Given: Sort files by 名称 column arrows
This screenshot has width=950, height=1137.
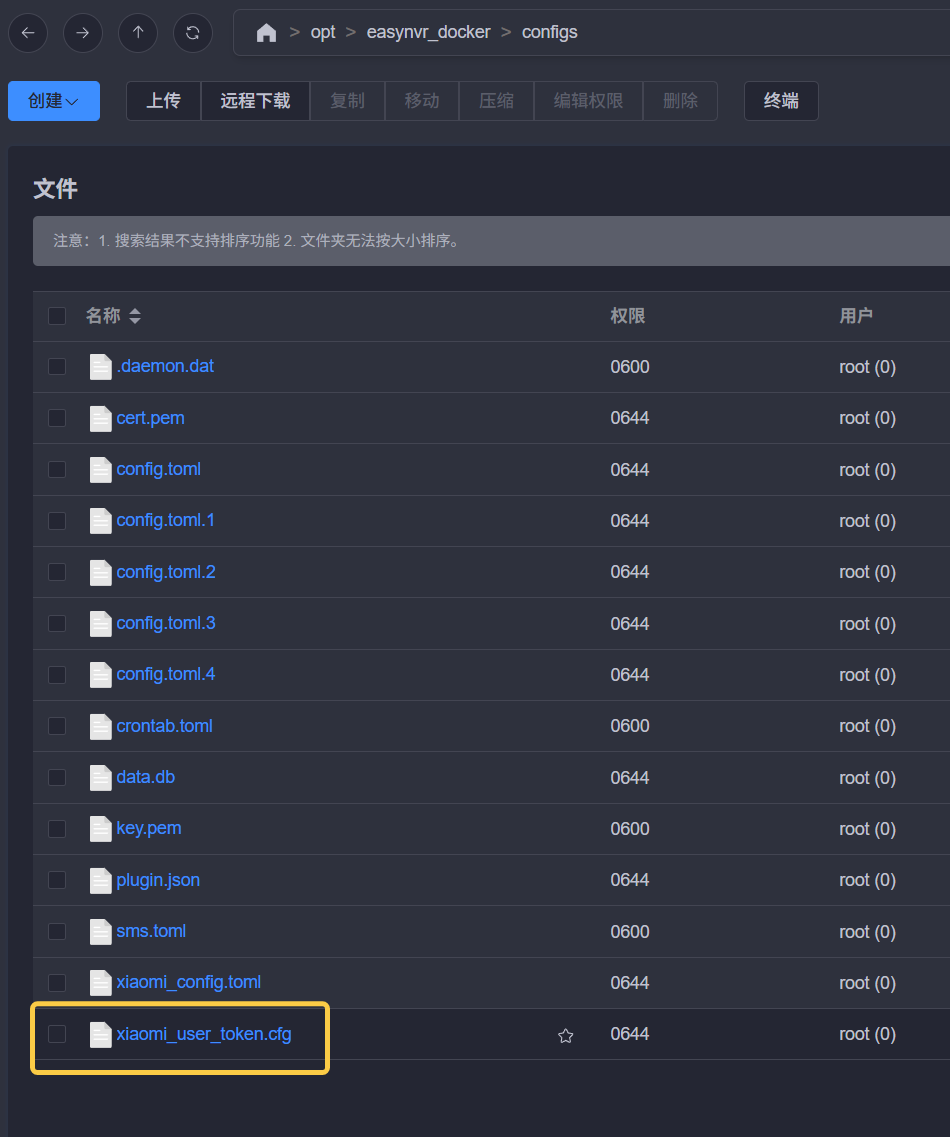Looking at the screenshot, I should 135,316.
